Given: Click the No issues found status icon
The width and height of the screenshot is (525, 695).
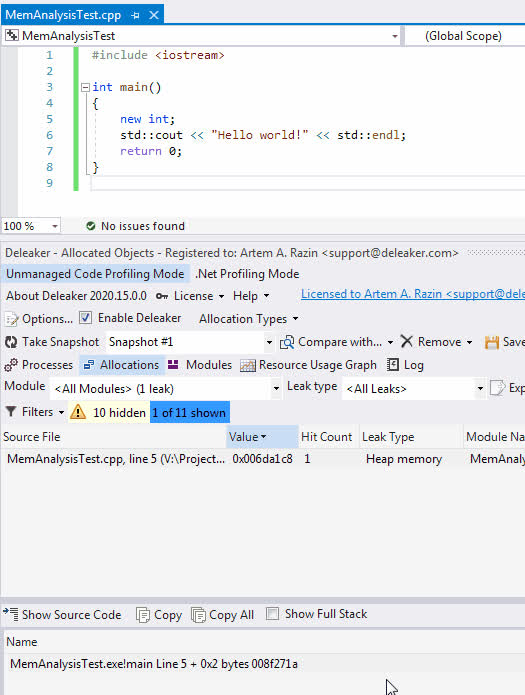Looking at the screenshot, I should [90, 226].
